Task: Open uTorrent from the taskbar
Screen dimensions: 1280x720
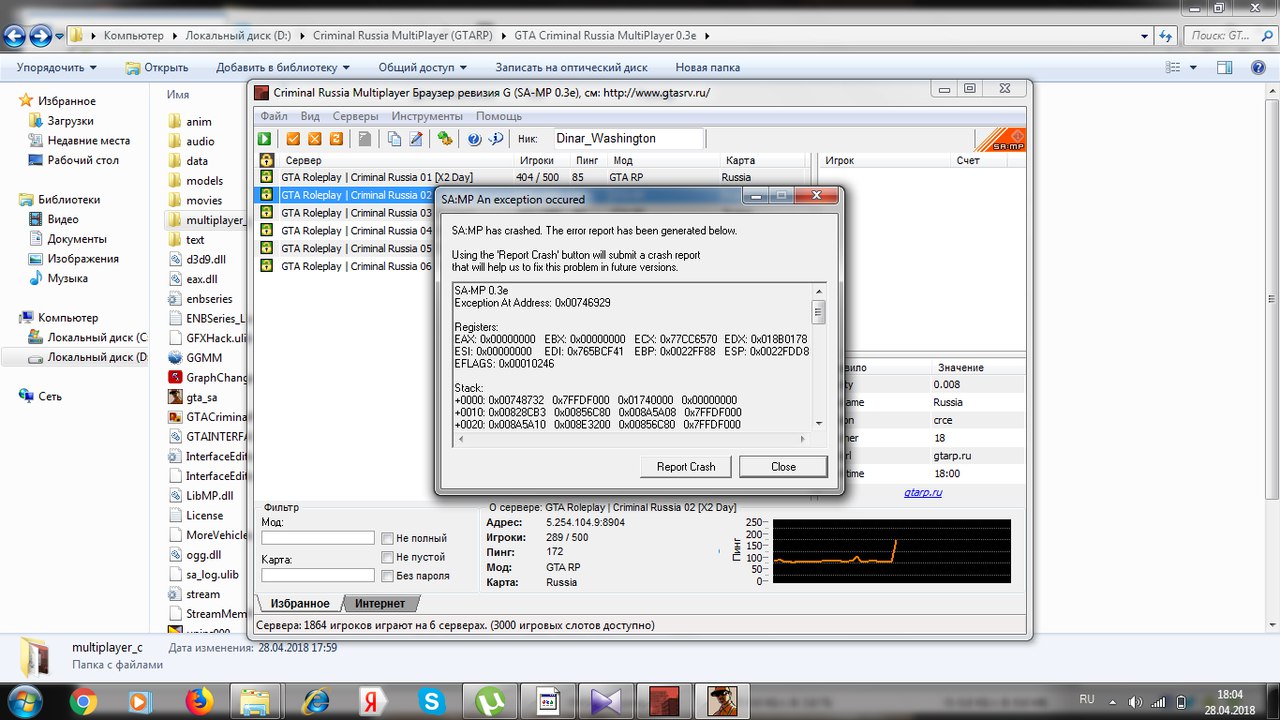Action: (490, 701)
